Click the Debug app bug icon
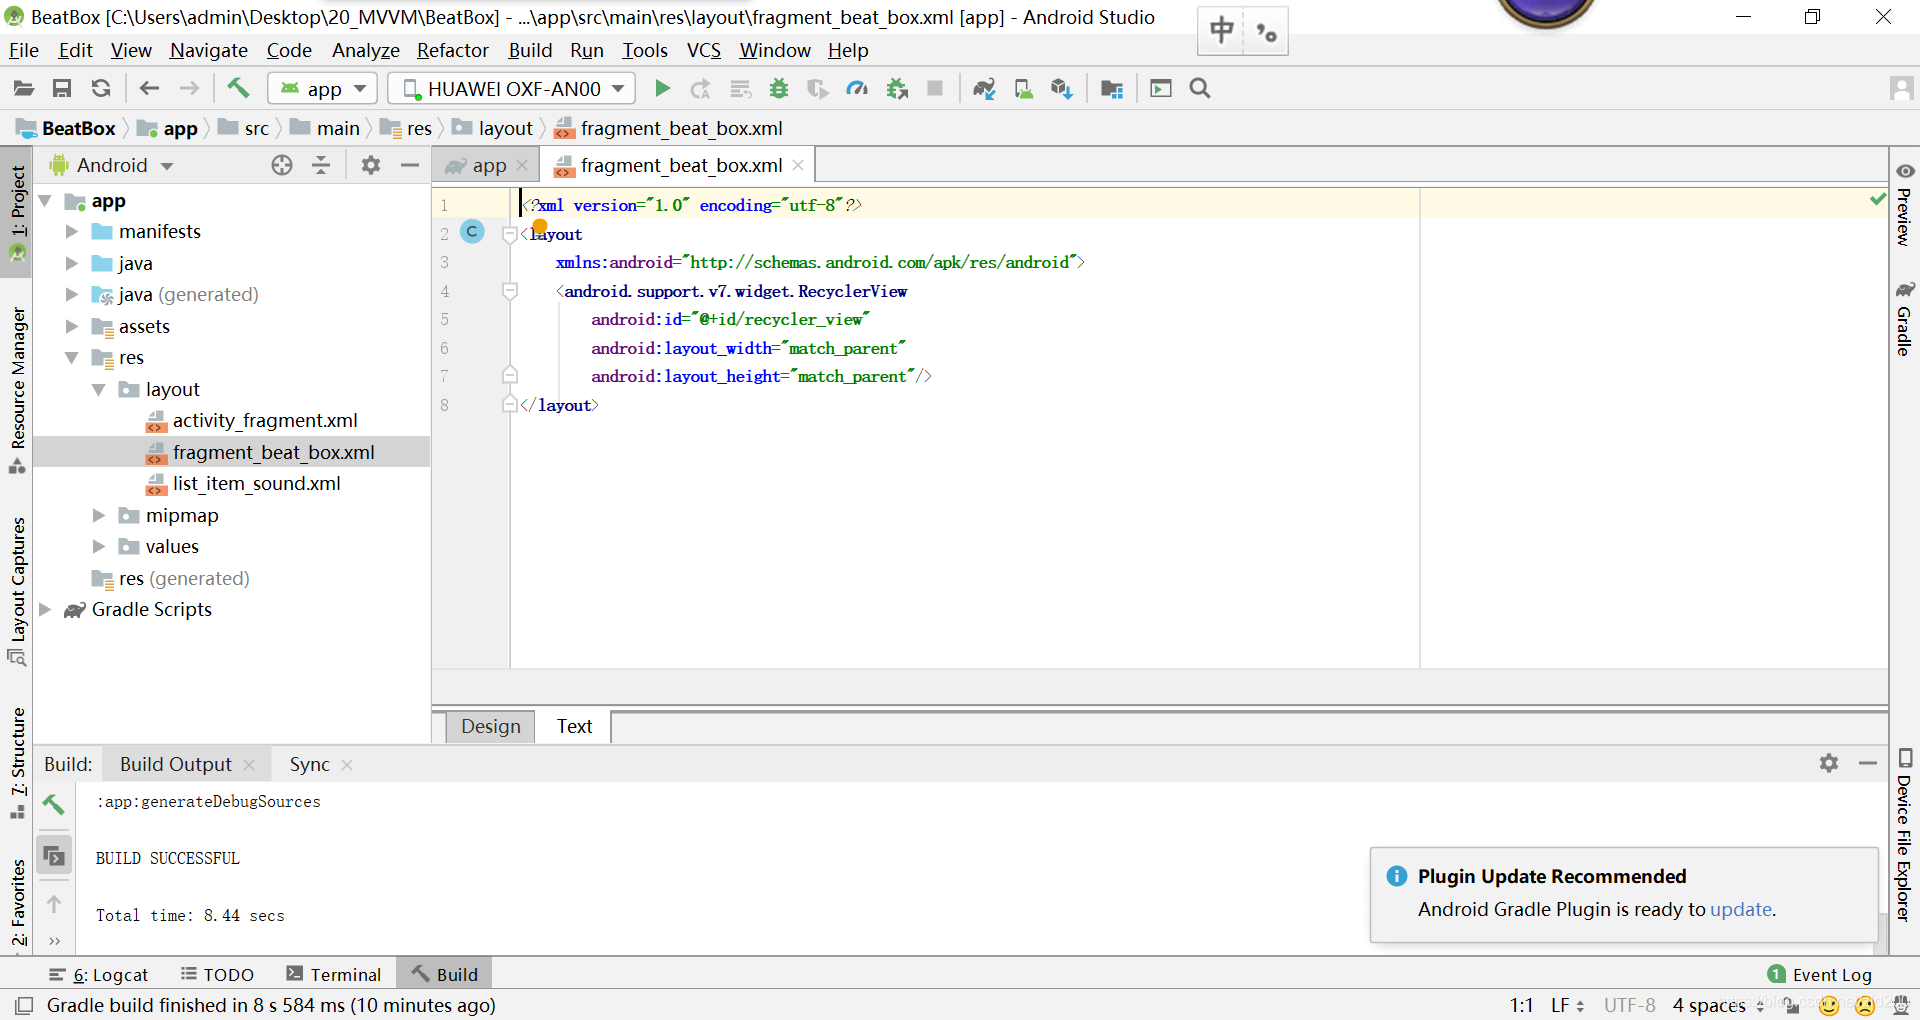This screenshot has width=1920, height=1020. (779, 89)
